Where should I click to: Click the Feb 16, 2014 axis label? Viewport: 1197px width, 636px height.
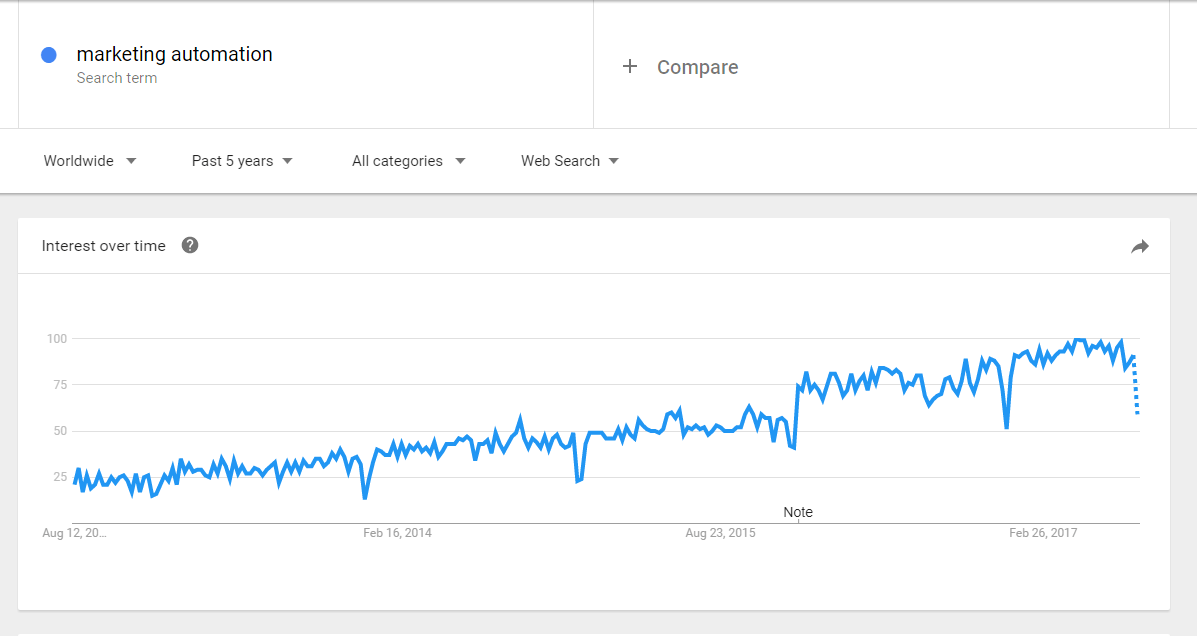pos(397,533)
